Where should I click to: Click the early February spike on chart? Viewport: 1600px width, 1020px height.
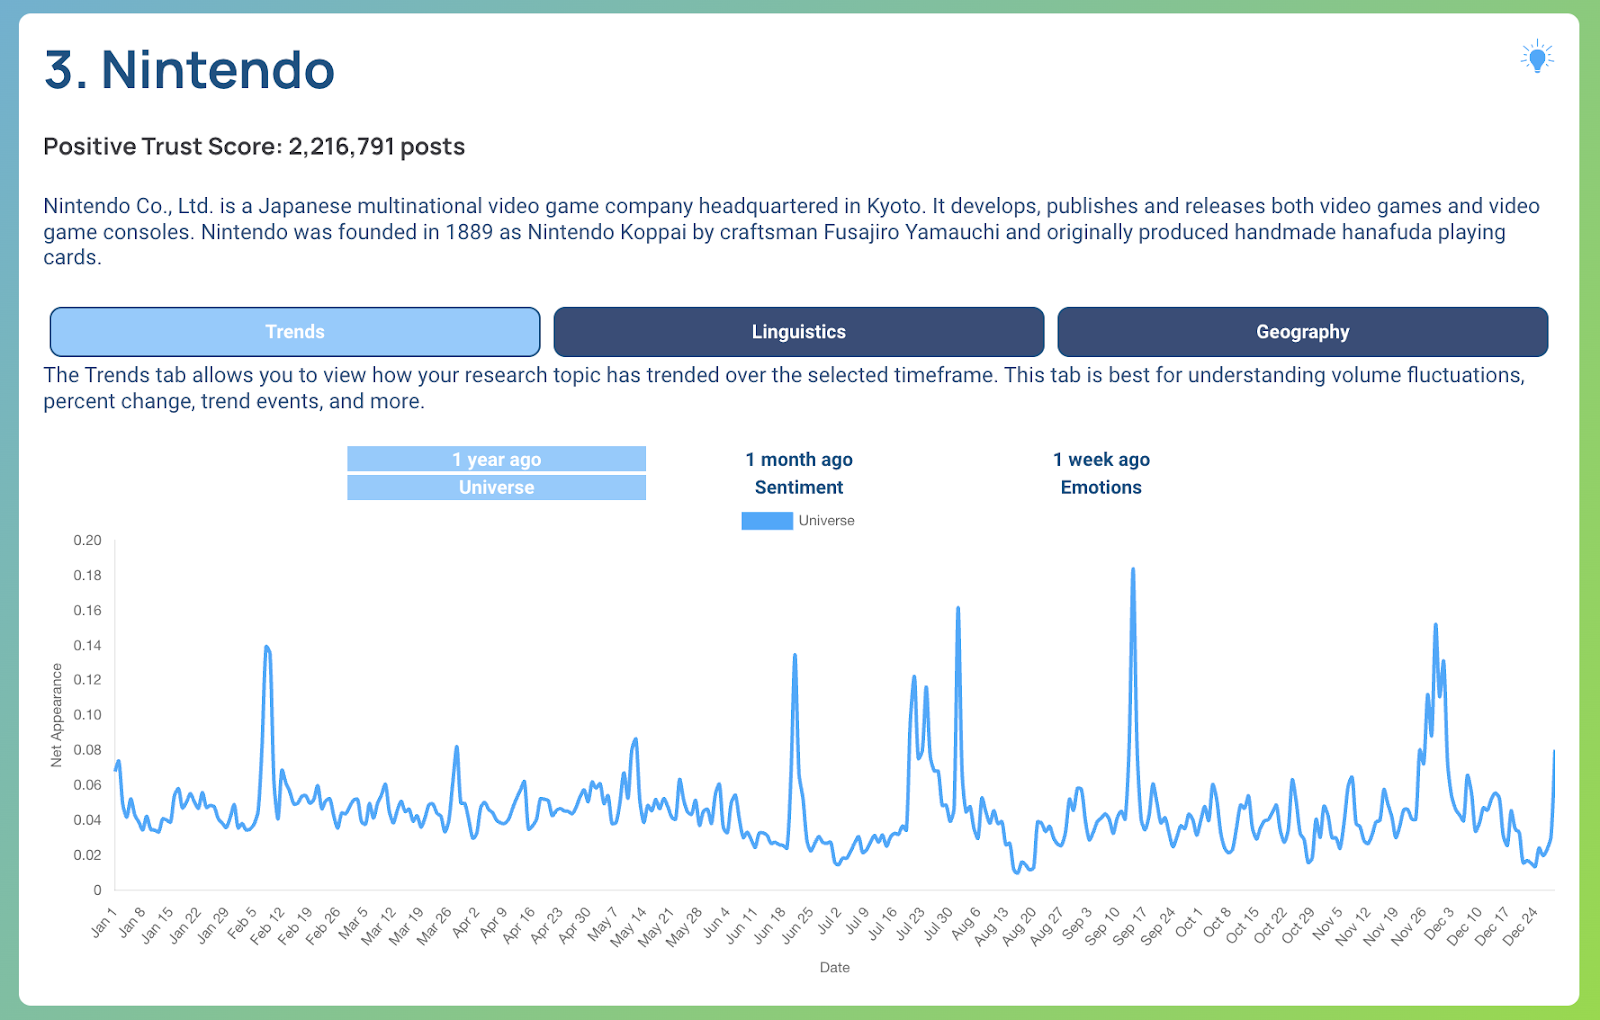pos(266,647)
